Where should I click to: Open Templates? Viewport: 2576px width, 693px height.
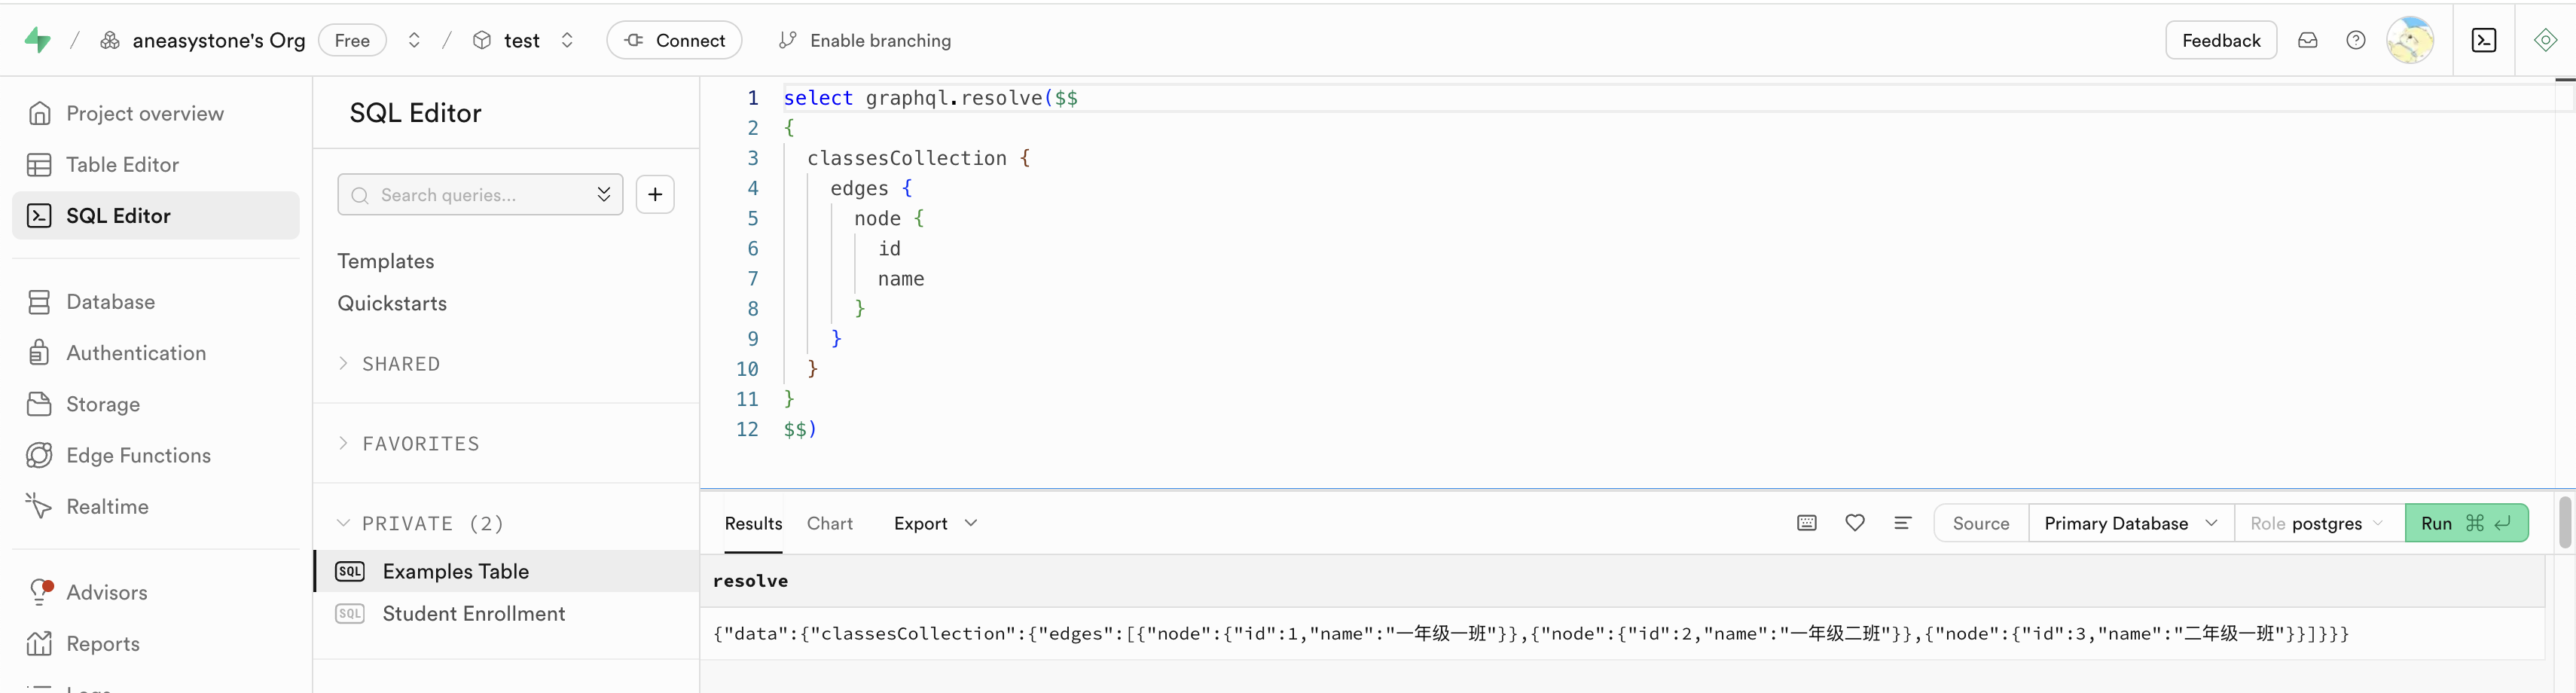[x=385, y=261]
